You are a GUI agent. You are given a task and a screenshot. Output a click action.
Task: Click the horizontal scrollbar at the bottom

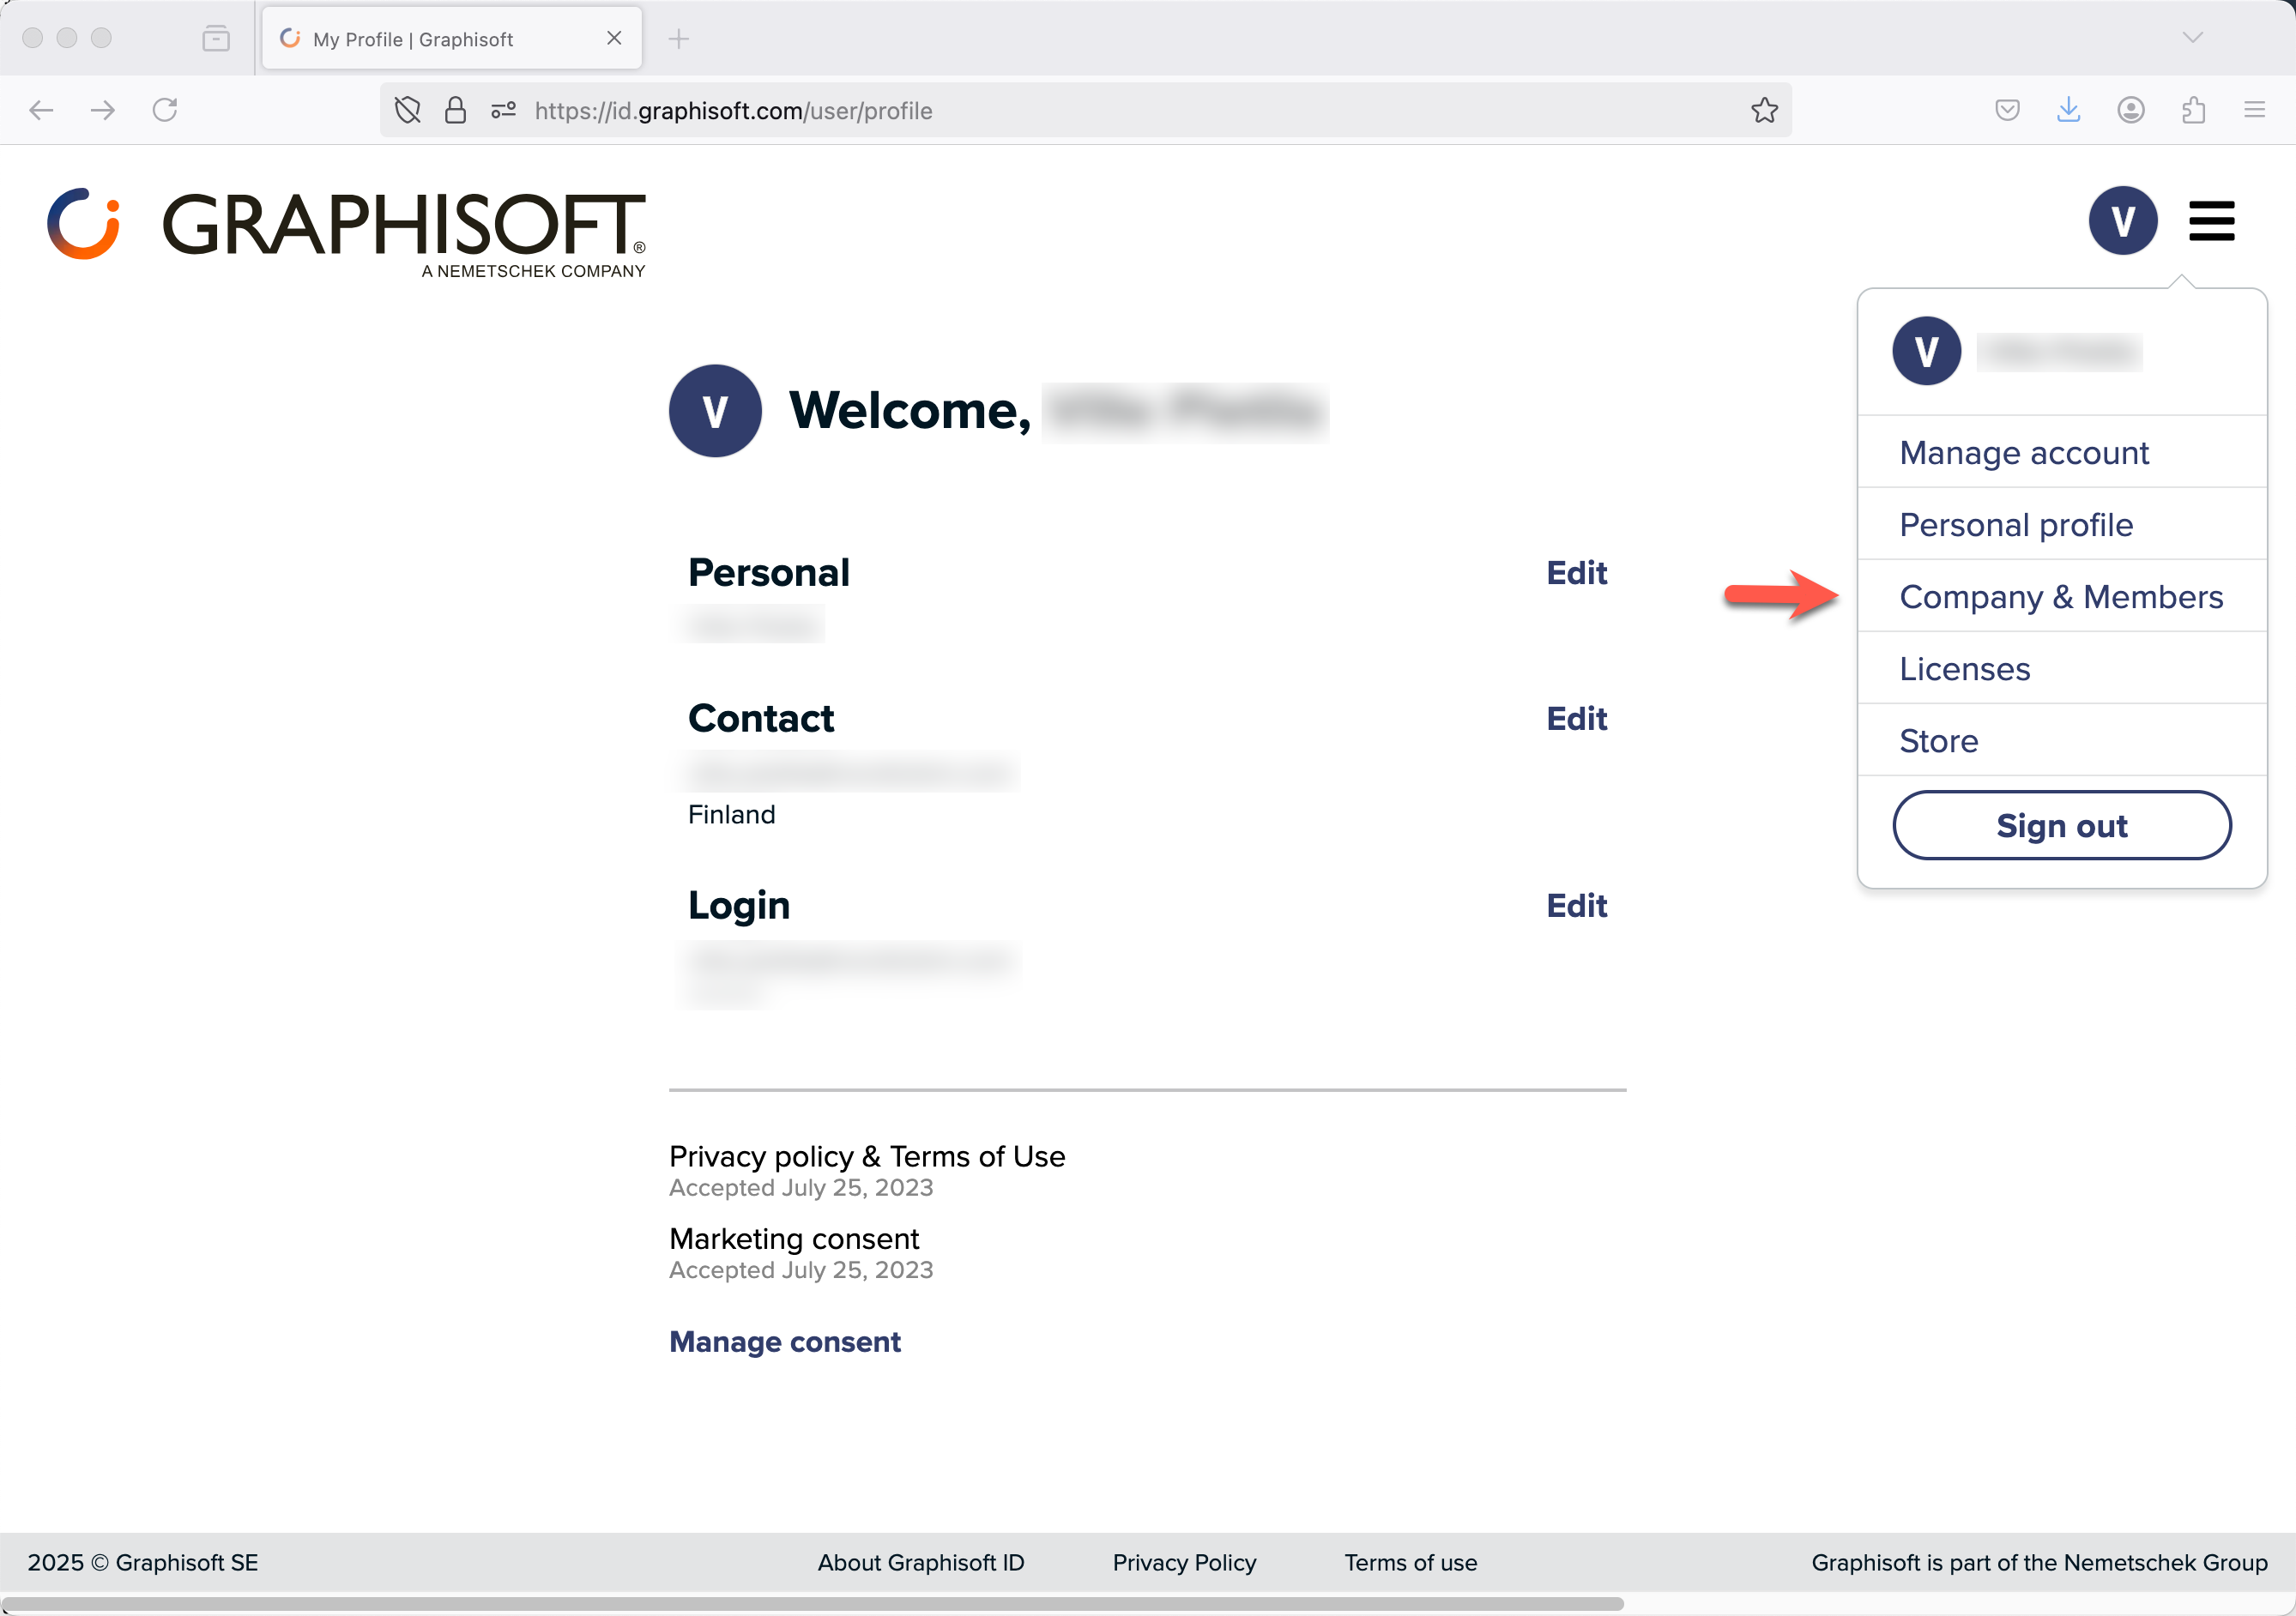click(x=812, y=1603)
